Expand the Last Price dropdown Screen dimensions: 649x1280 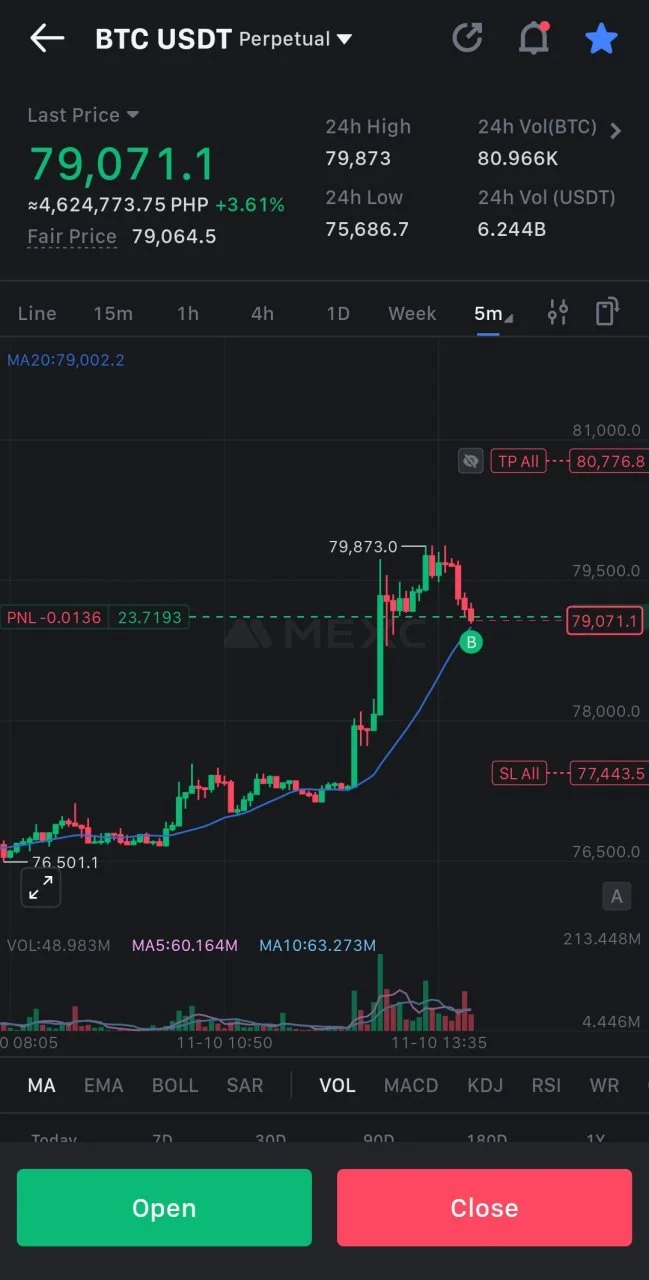(x=83, y=115)
